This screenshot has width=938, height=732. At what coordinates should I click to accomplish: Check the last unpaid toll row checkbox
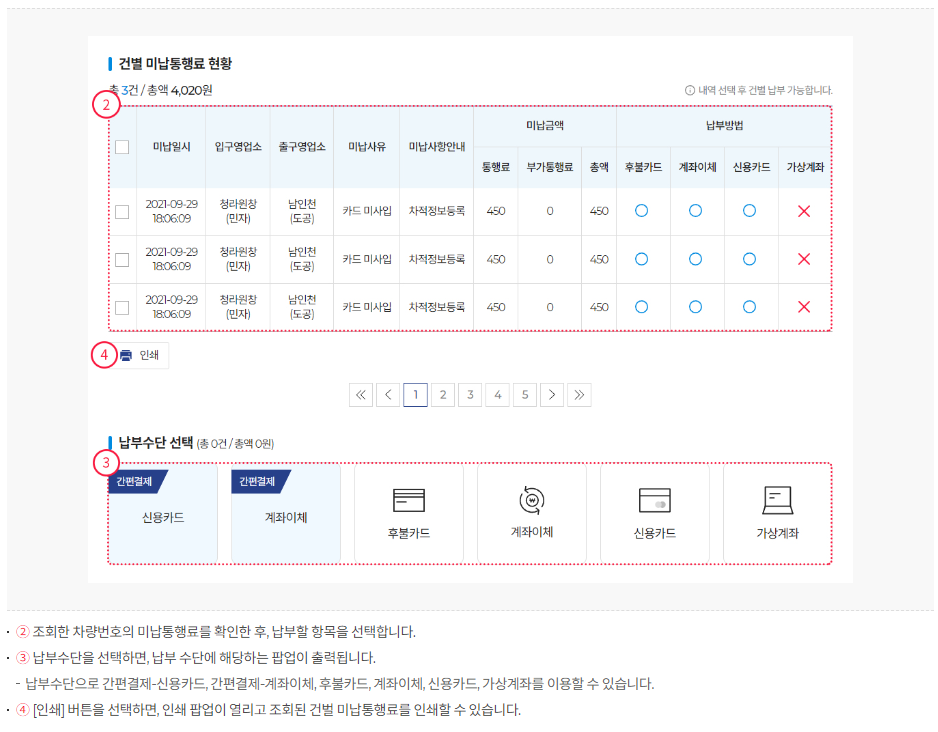[x=121, y=307]
